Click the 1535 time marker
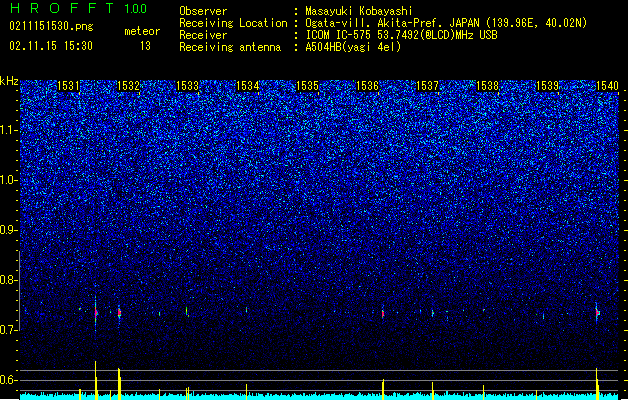The height and width of the screenshot is (400, 629). 308,86
